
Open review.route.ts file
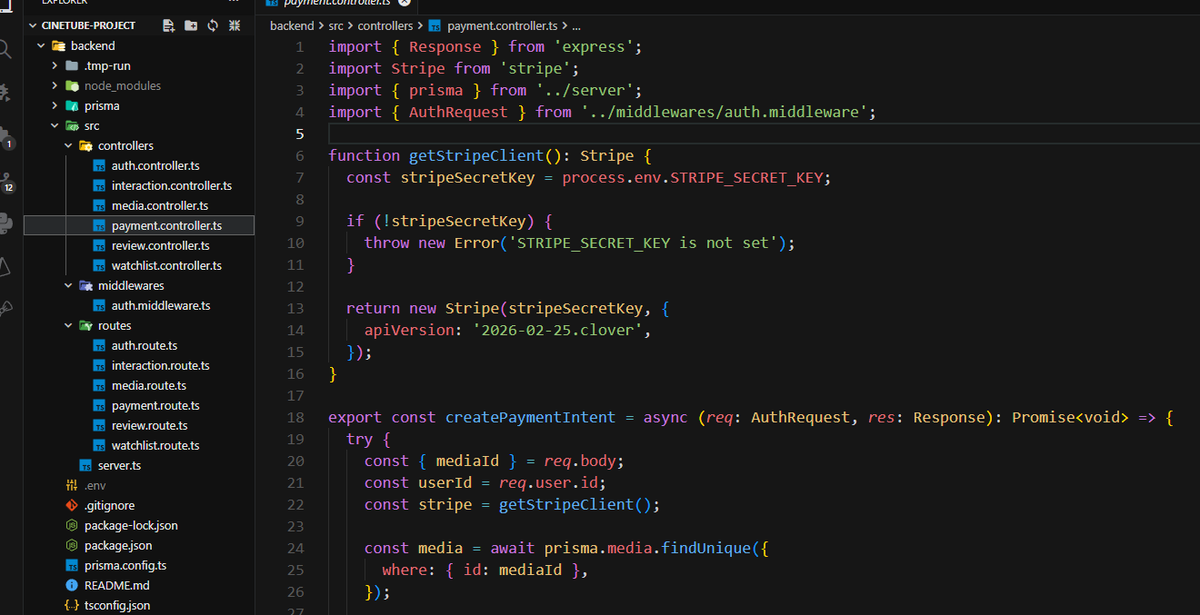pos(139,425)
